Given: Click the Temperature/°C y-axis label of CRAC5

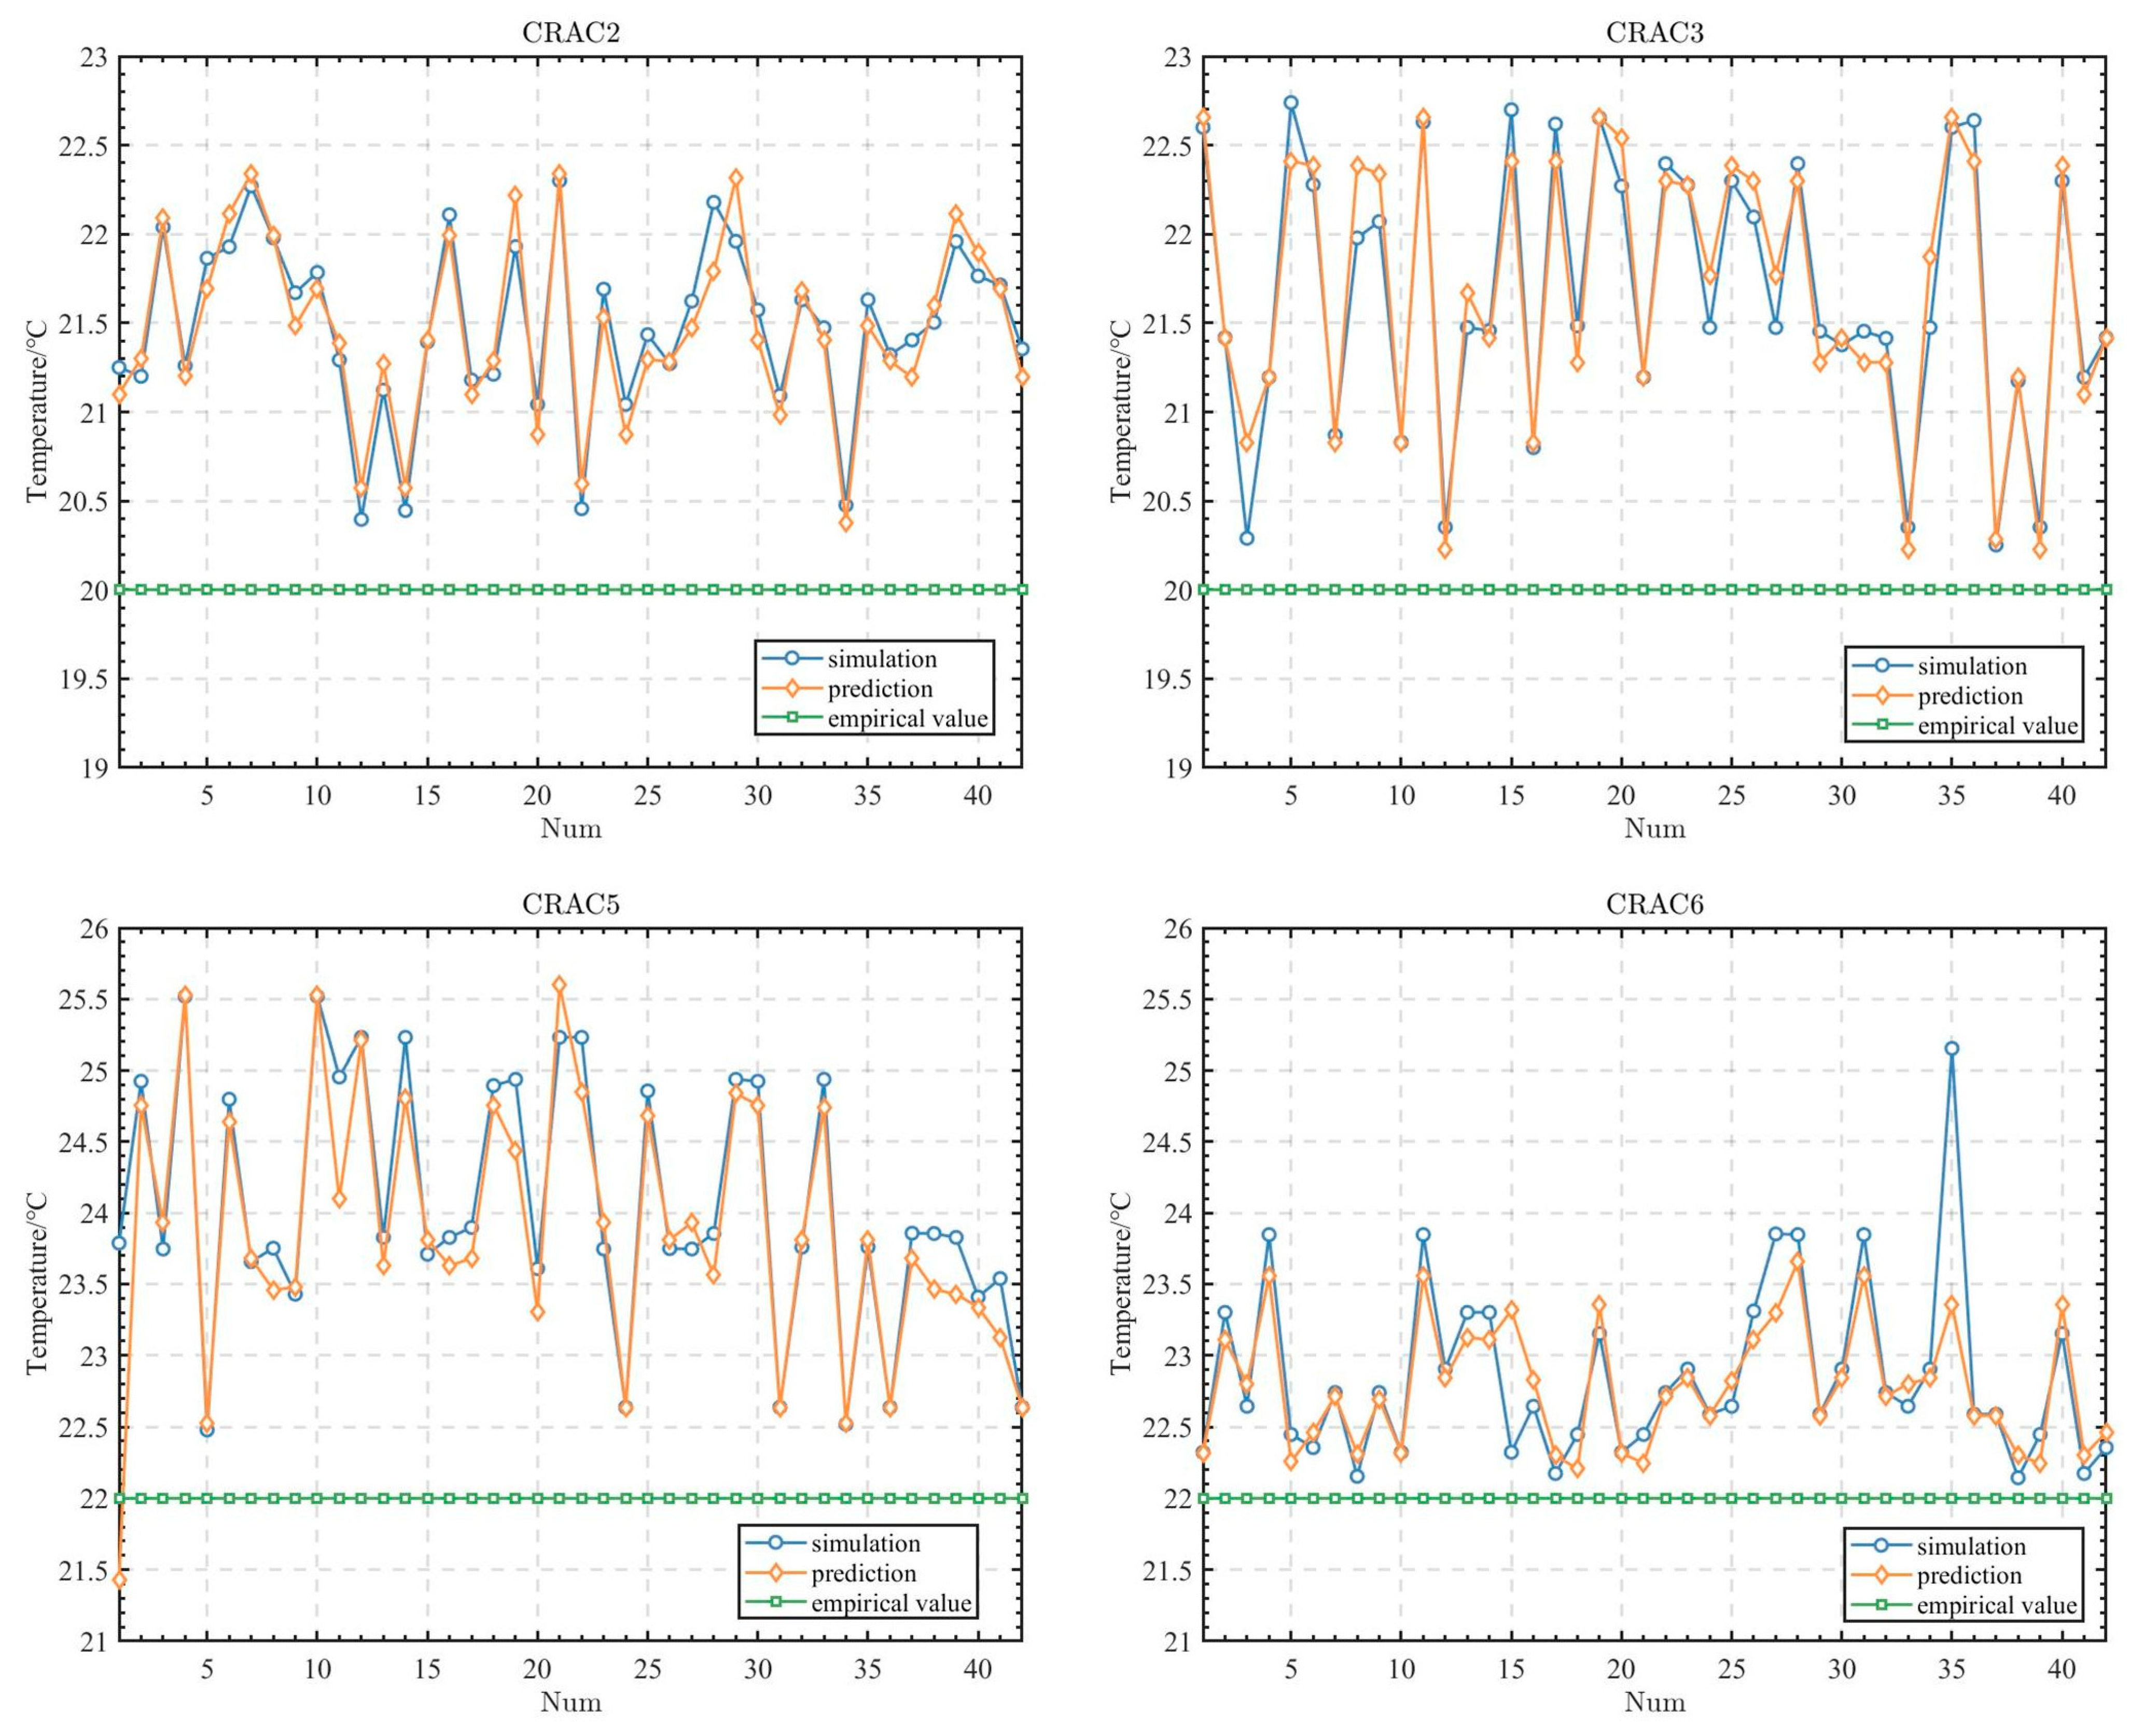Looking at the screenshot, I should (x=37, y=1284).
